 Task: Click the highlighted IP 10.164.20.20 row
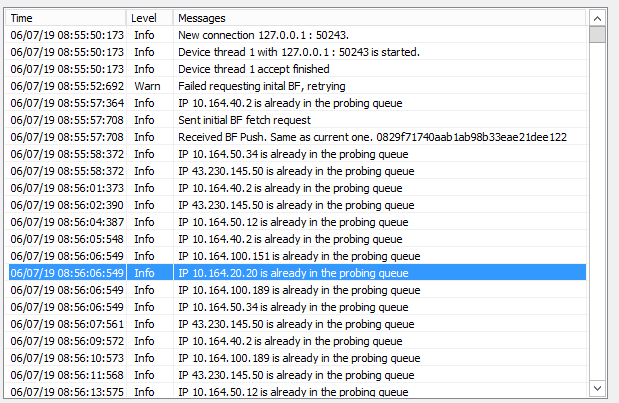point(298,273)
